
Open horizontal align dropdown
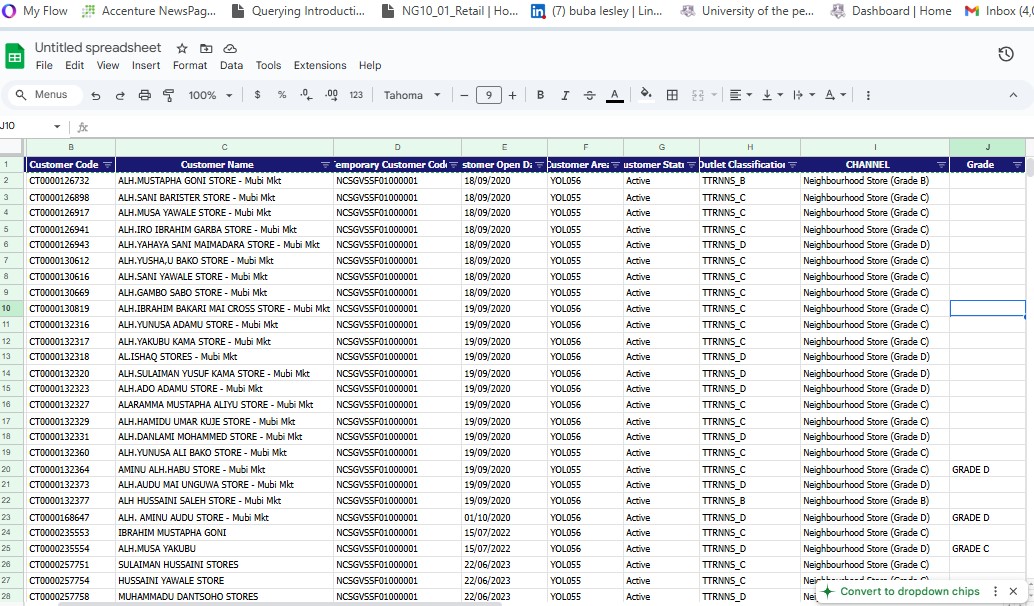point(741,95)
